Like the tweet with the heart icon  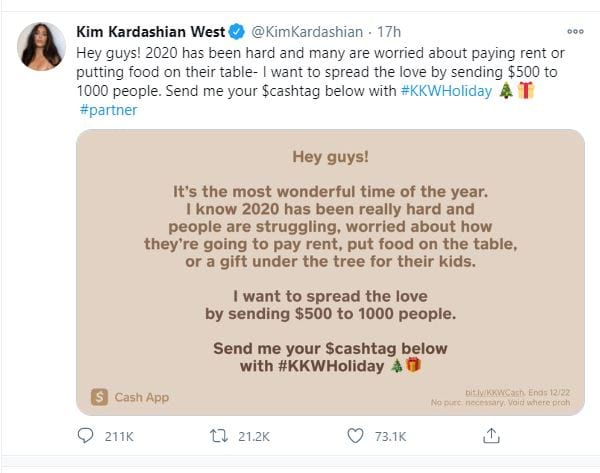point(353,436)
